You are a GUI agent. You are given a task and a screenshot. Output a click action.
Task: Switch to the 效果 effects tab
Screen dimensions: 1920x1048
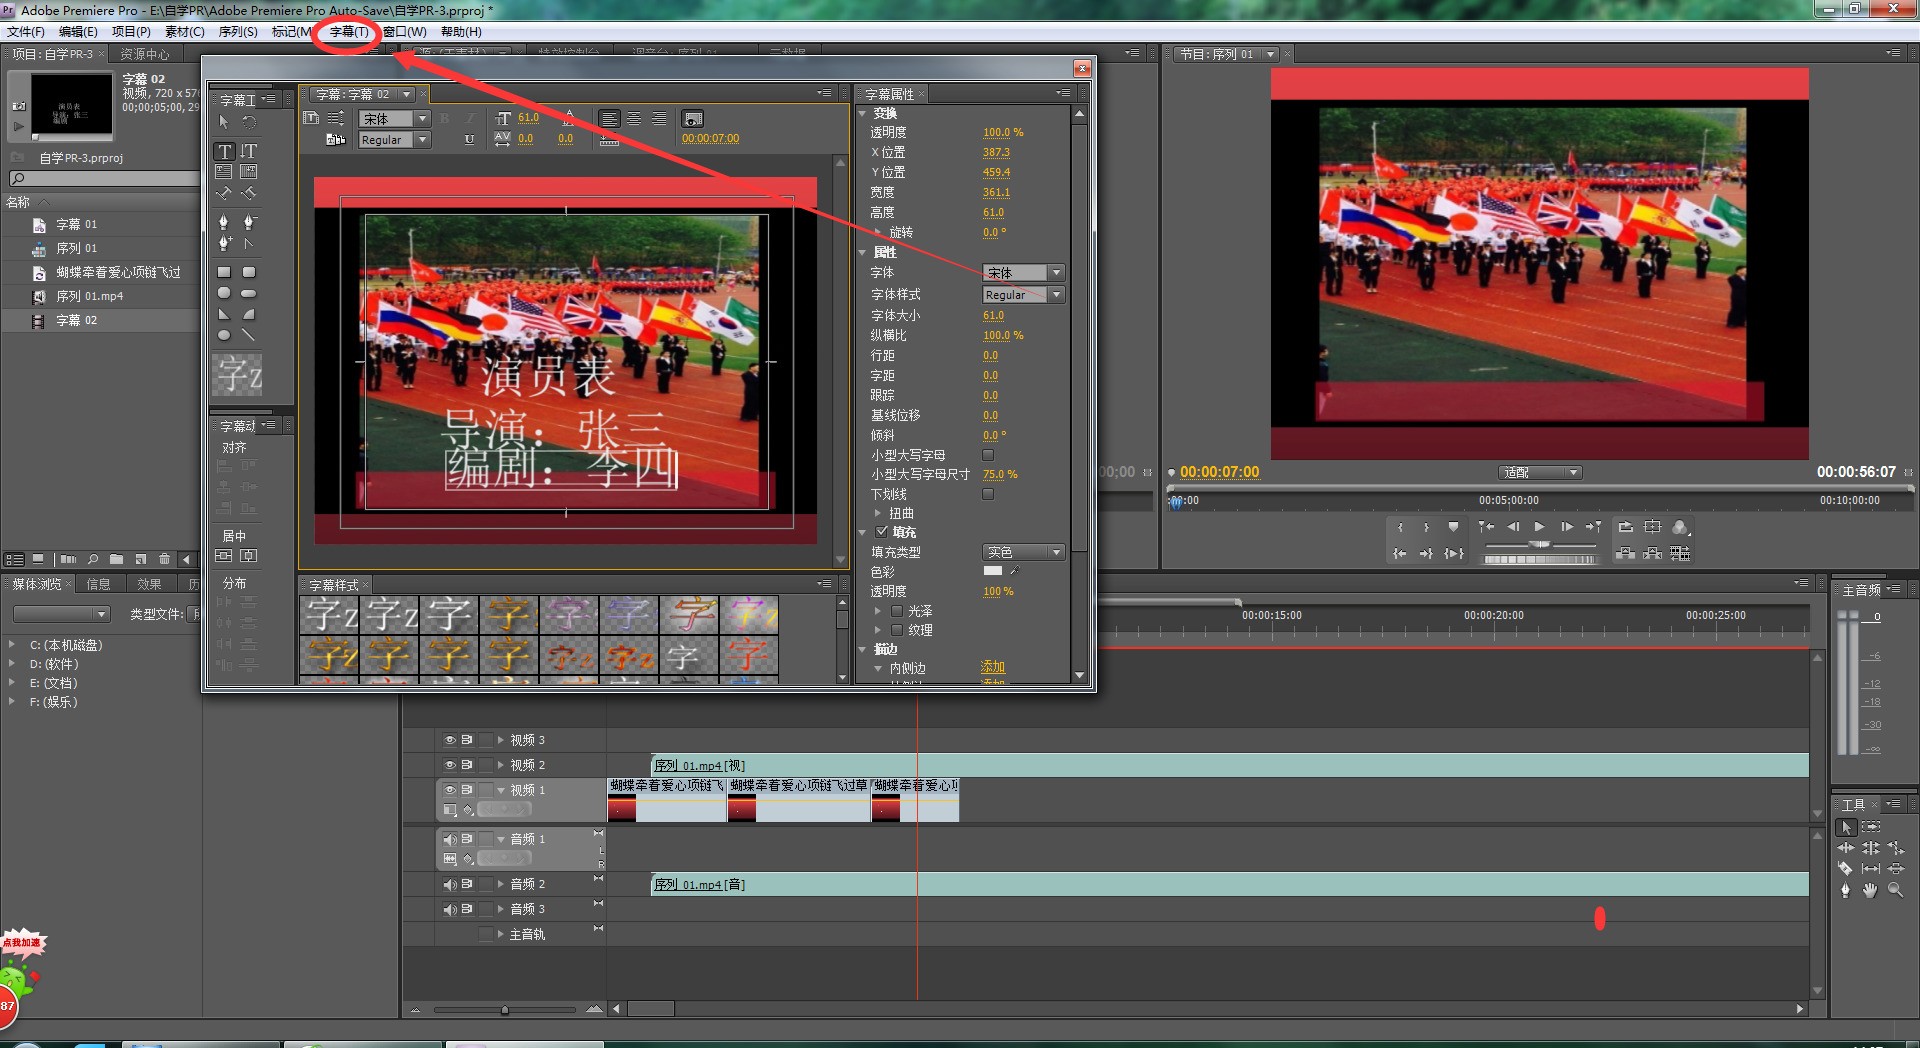[149, 584]
